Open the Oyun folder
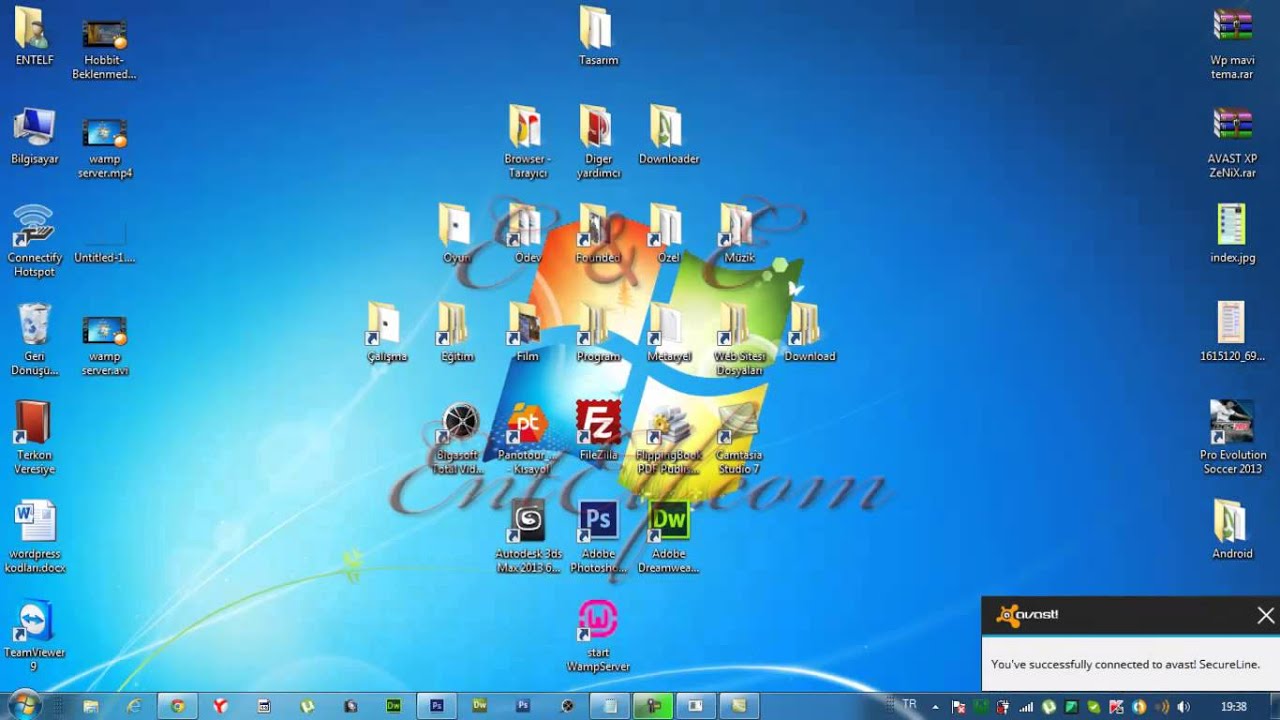The image size is (1280, 720). click(456, 234)
